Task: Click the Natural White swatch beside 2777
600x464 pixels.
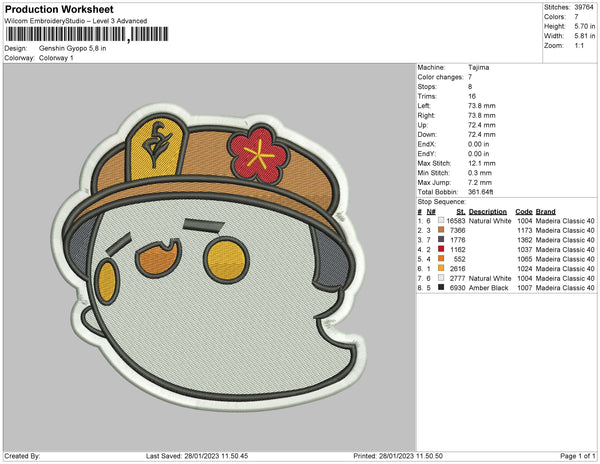Action: 441,278
